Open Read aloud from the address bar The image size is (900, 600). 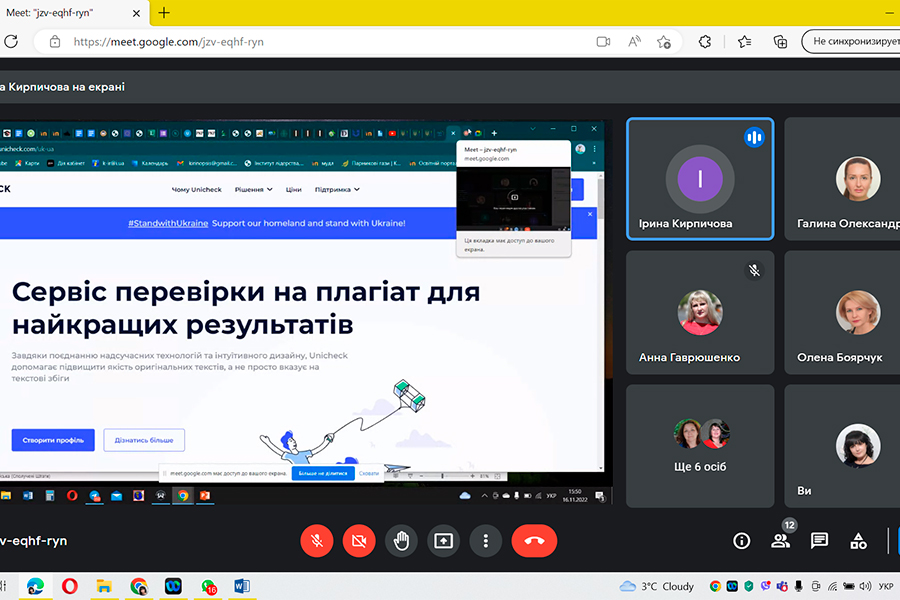pyautogui.click(x=634, y=41)
